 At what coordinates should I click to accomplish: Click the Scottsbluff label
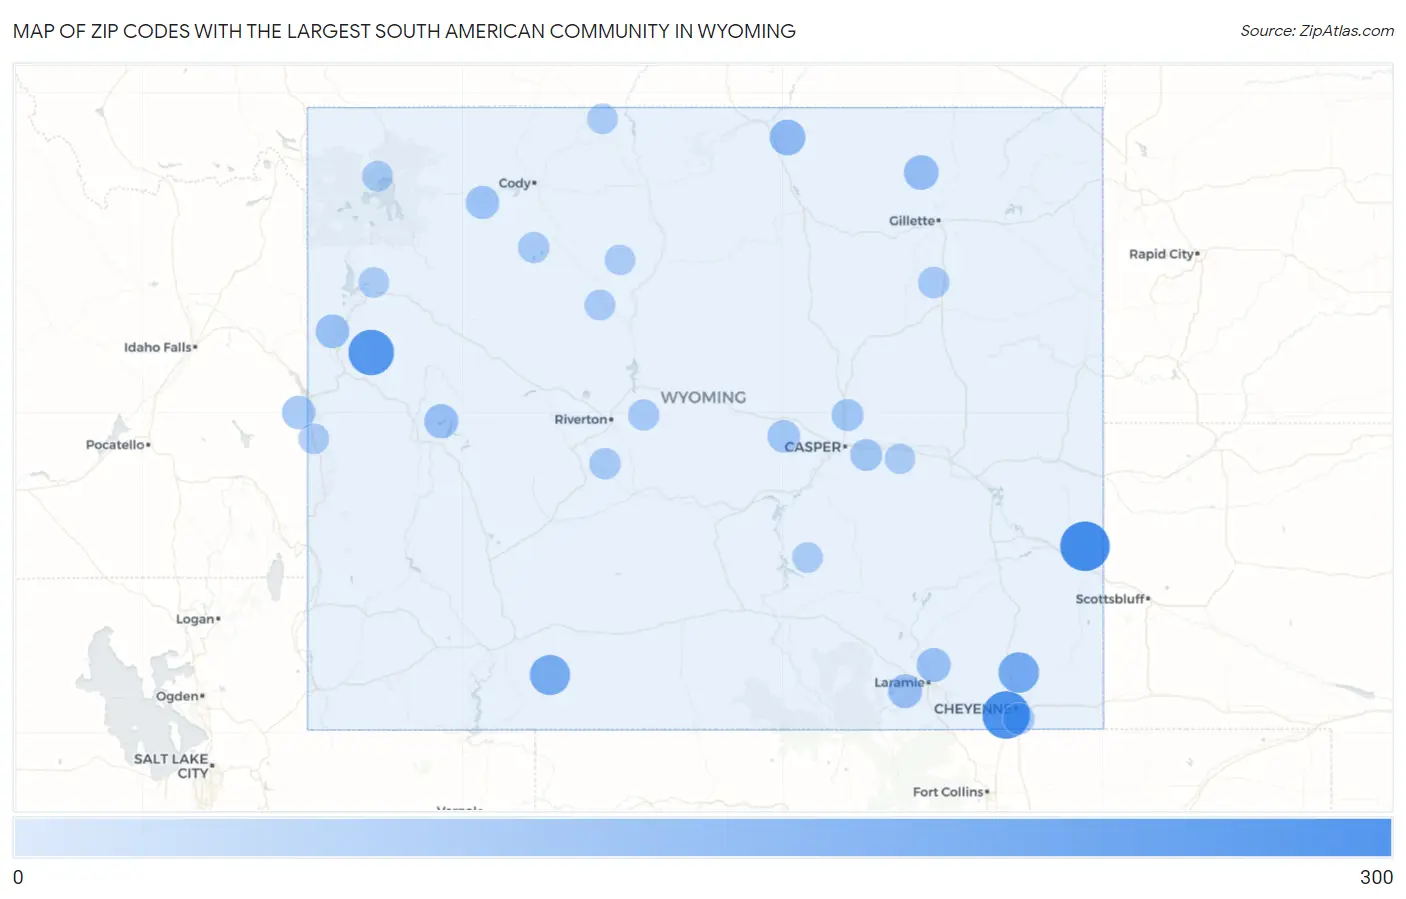(x=1112, y=598)
